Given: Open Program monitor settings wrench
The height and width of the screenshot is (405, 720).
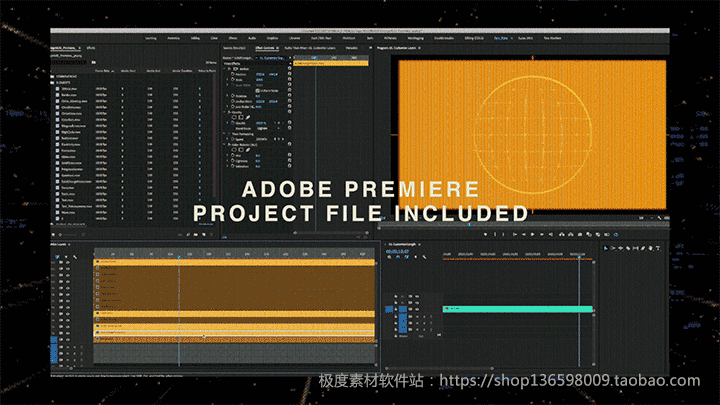Looking at the screenshot, I should tap(659, 218).
